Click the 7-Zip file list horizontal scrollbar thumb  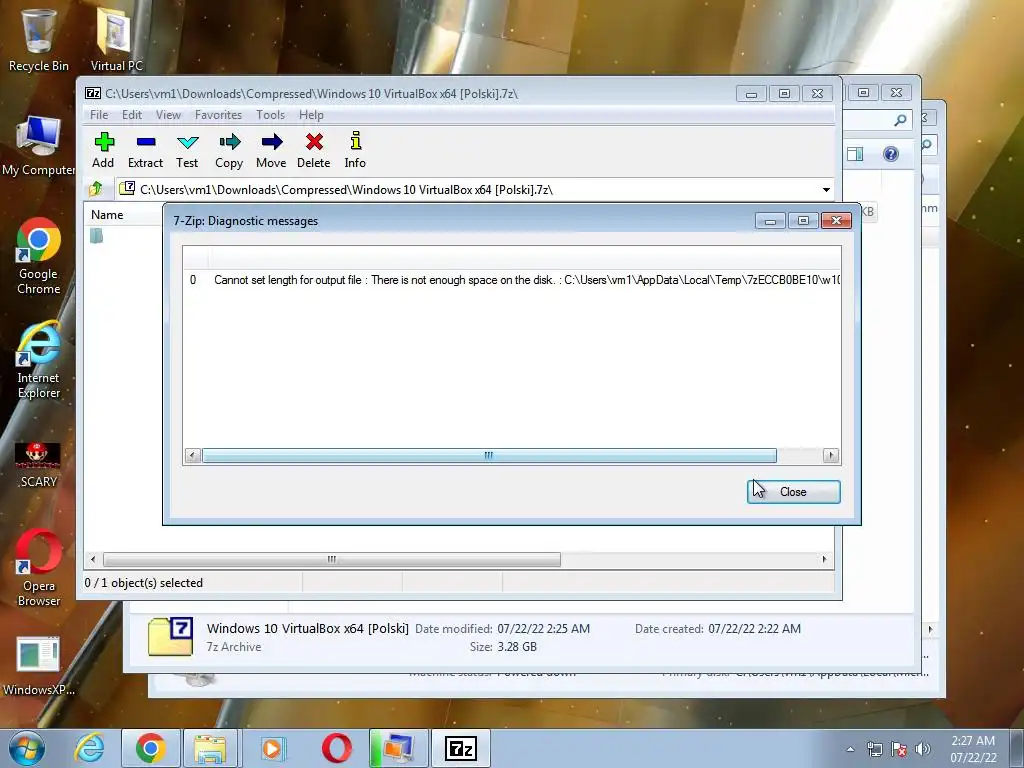pyautogui.click(x=332, y=559)
